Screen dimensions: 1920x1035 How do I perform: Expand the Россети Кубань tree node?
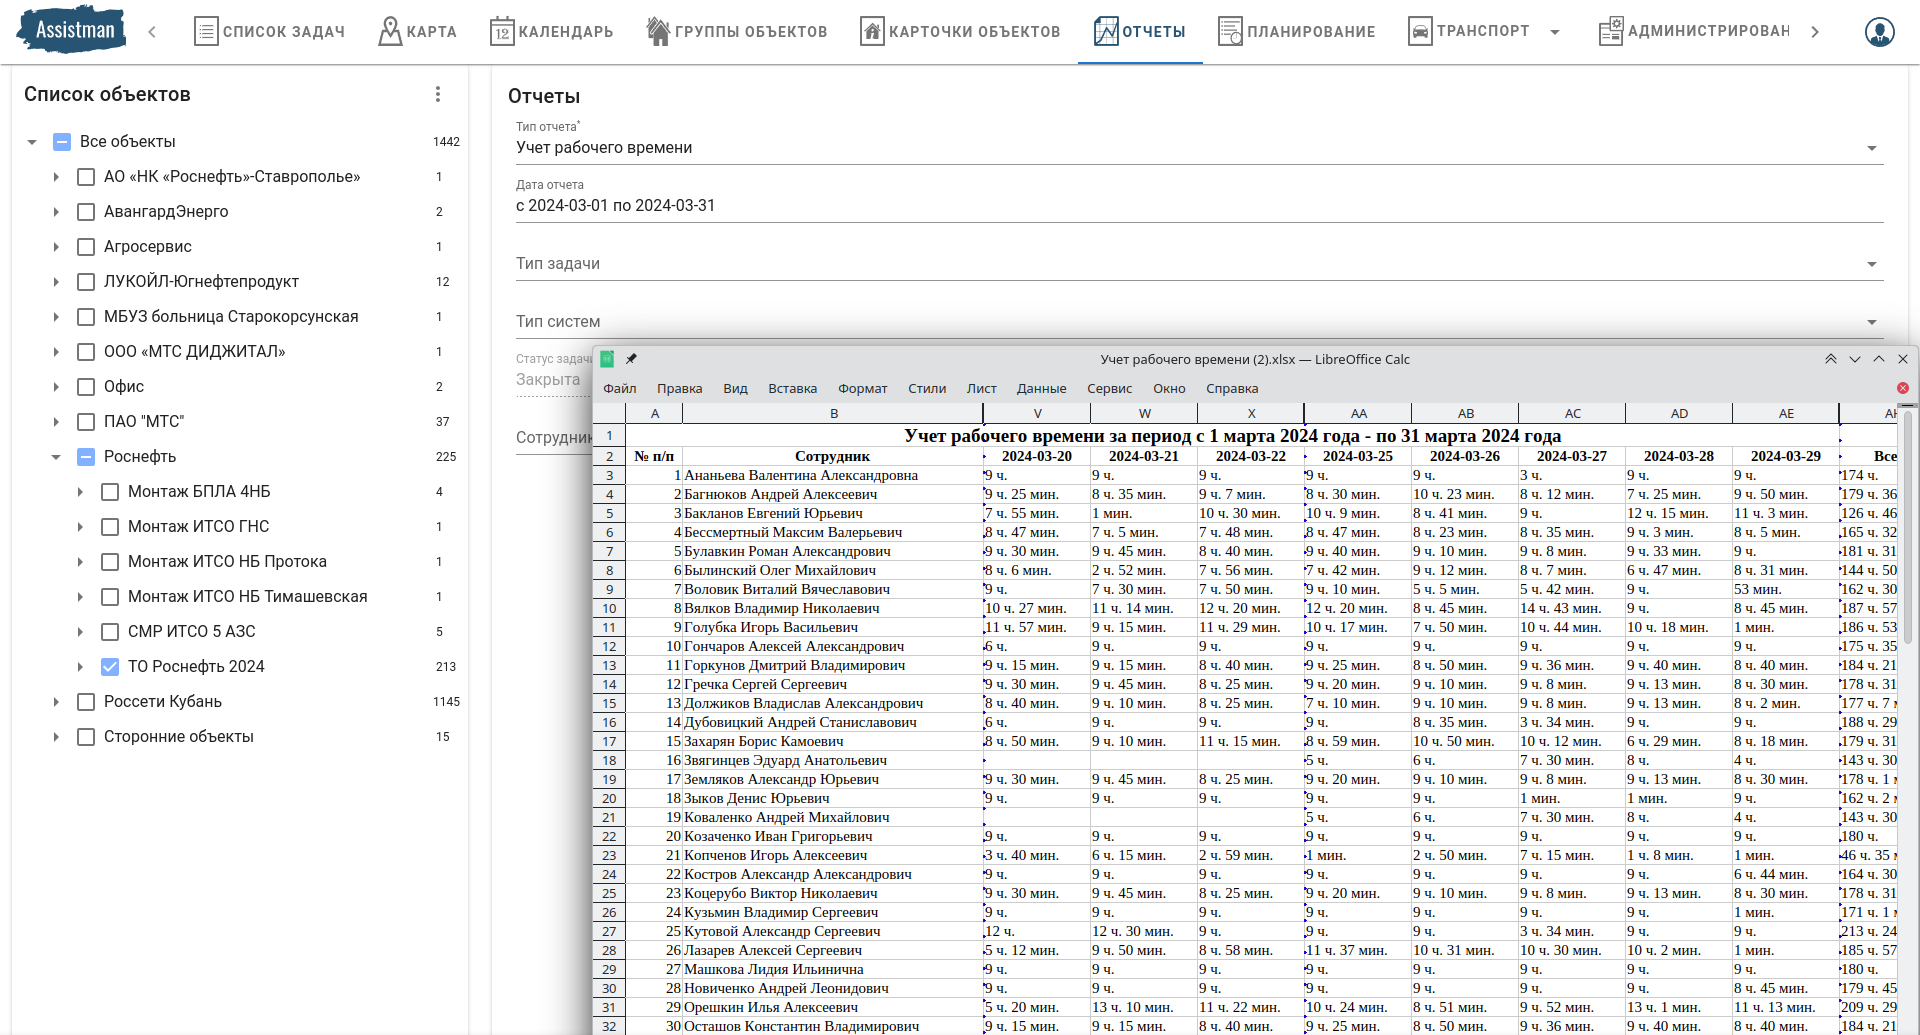tap(56, 702)
